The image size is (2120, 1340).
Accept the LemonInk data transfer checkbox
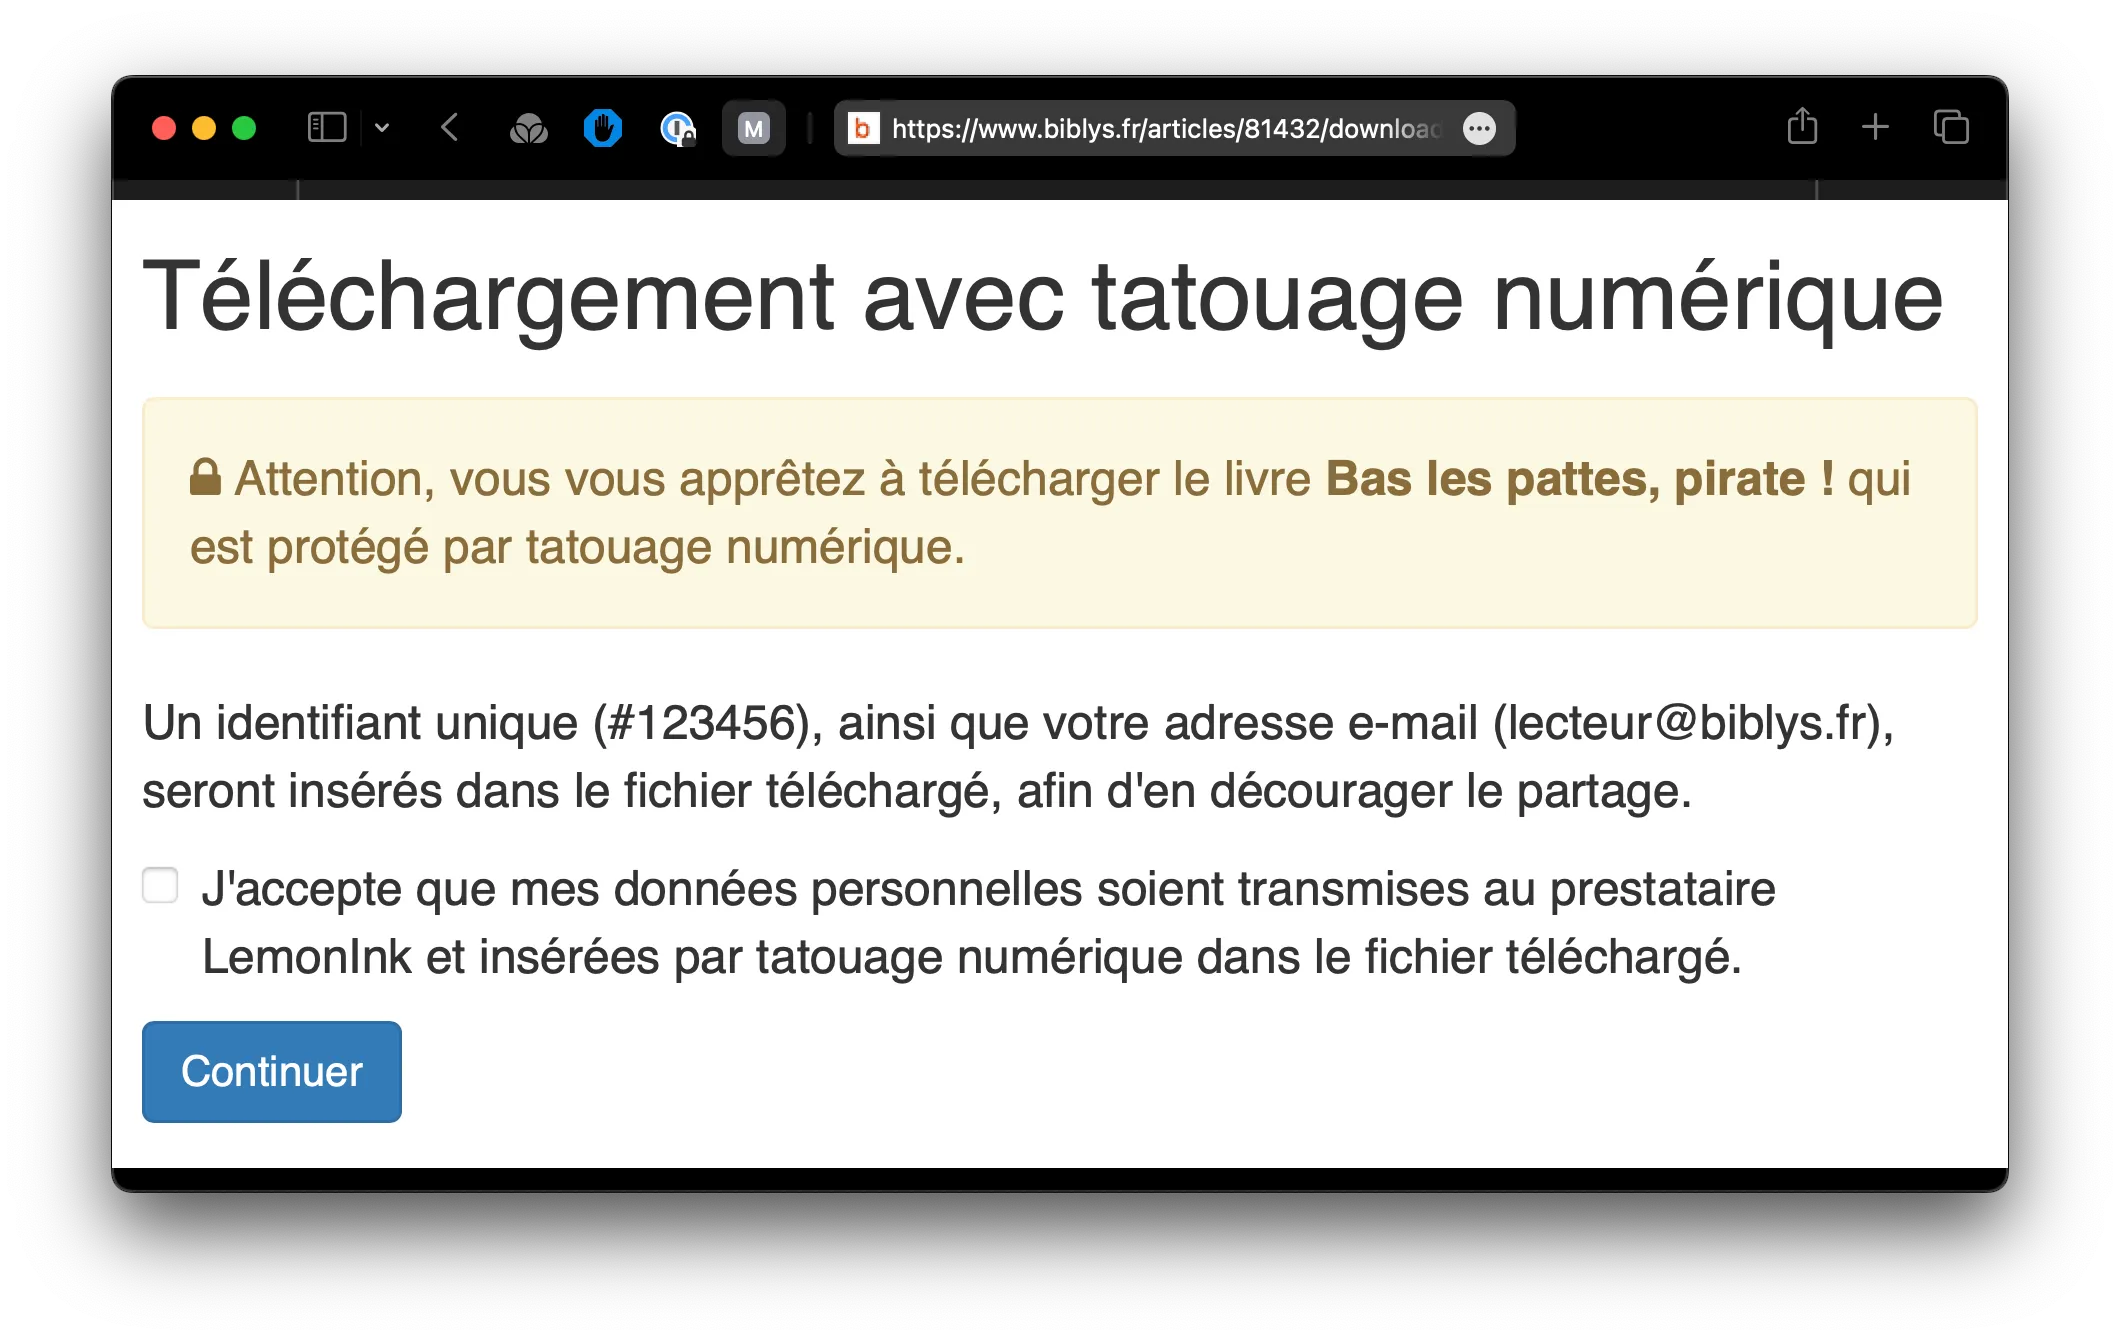[x=159, y=885]
